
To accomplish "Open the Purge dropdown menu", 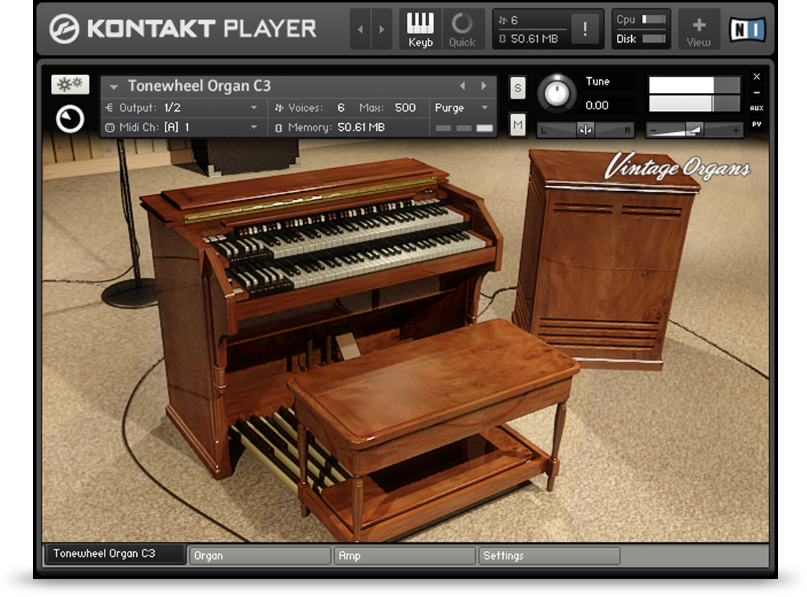I will coord(461,108).
